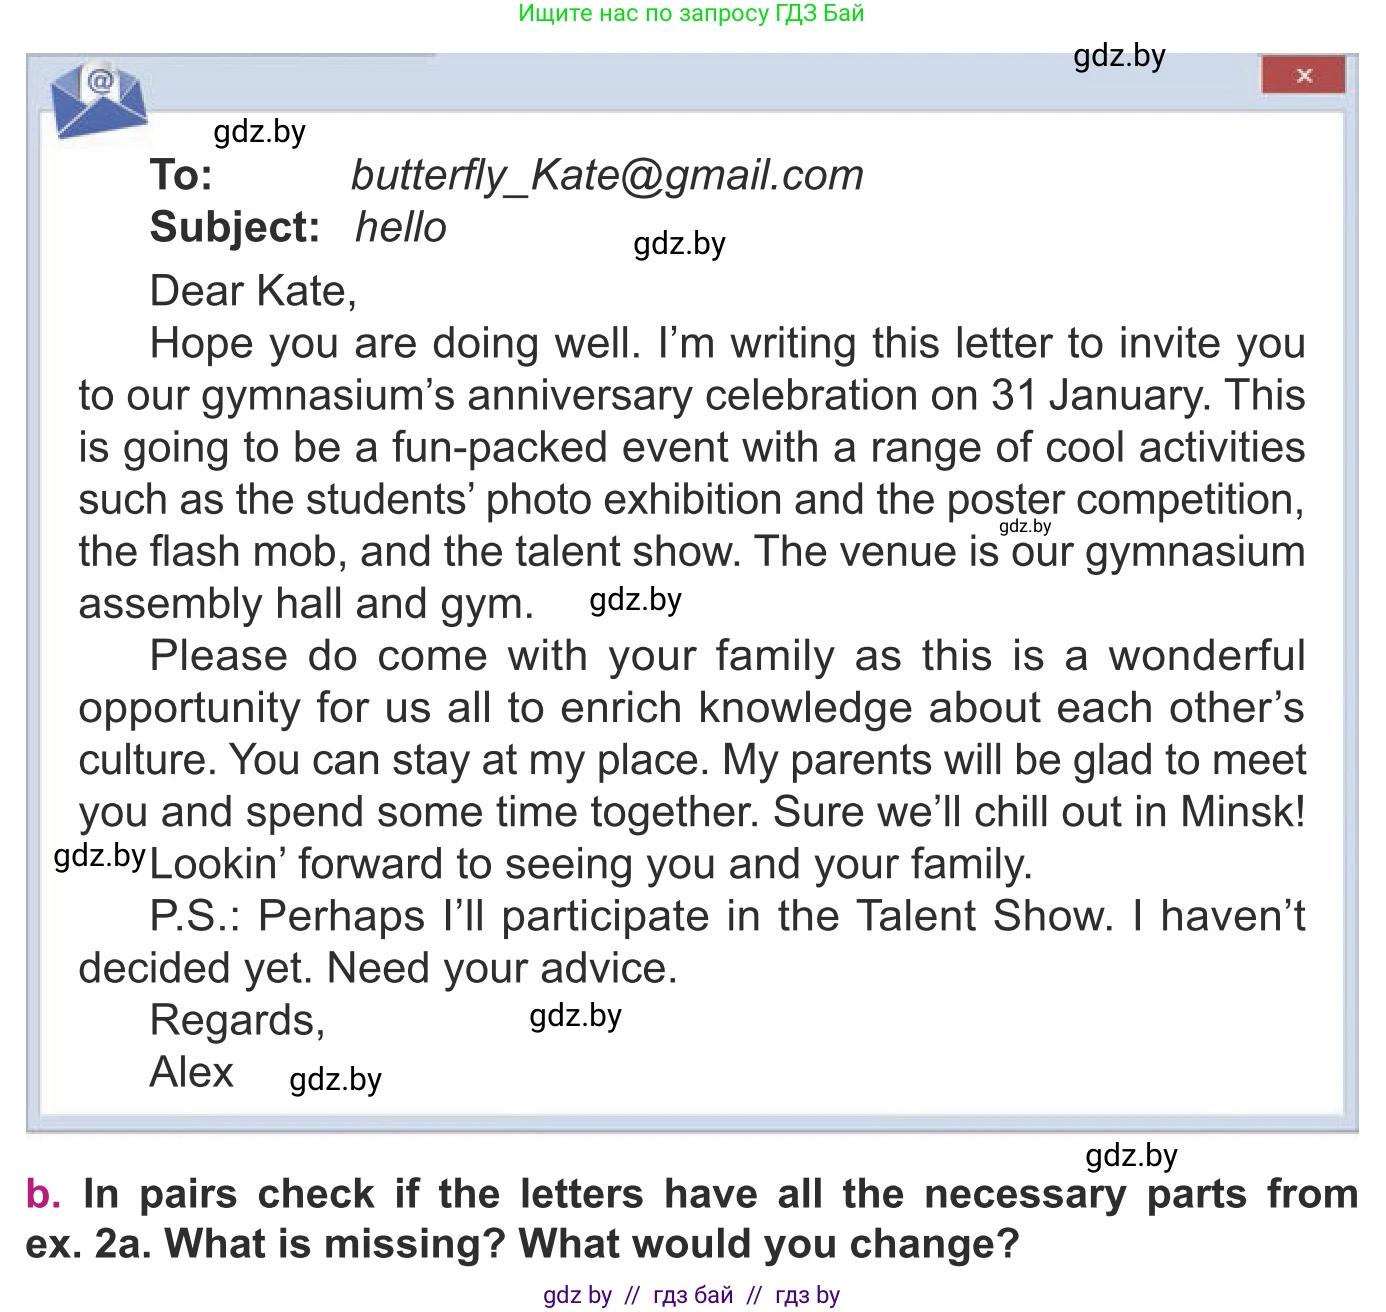Image resolution: width=1386 pixels, height=1312 pixels.
Task: Click the mail envelope icon
Action: click(97, 100)
